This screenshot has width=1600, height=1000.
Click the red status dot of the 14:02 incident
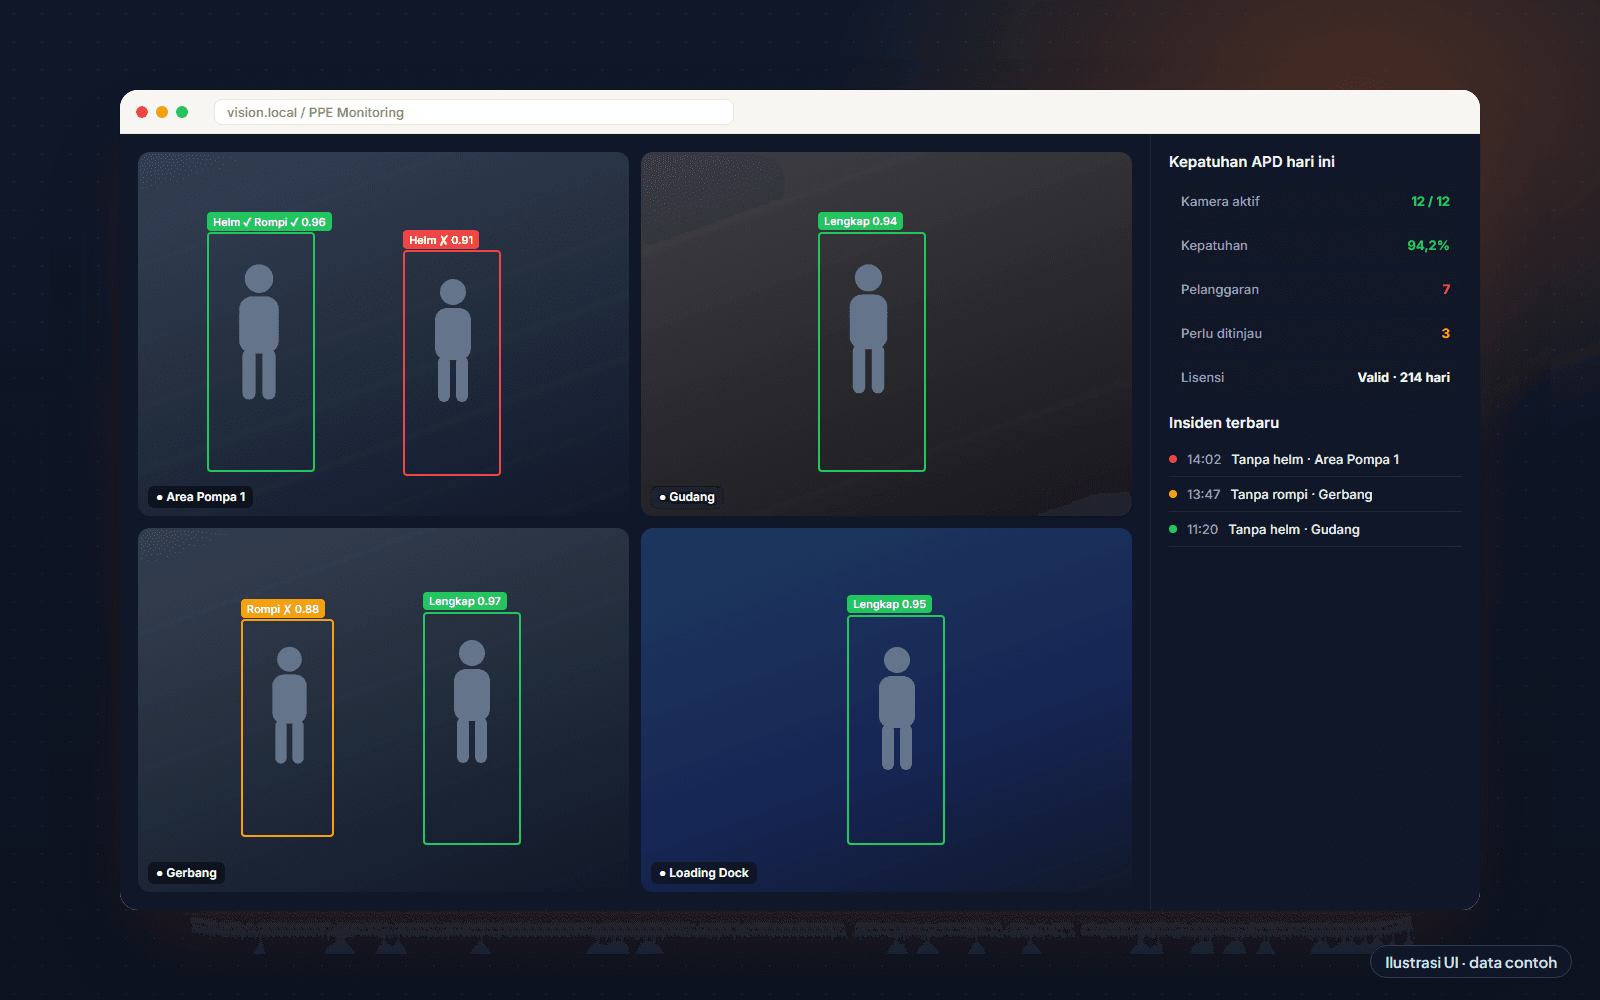point(1173,459)
